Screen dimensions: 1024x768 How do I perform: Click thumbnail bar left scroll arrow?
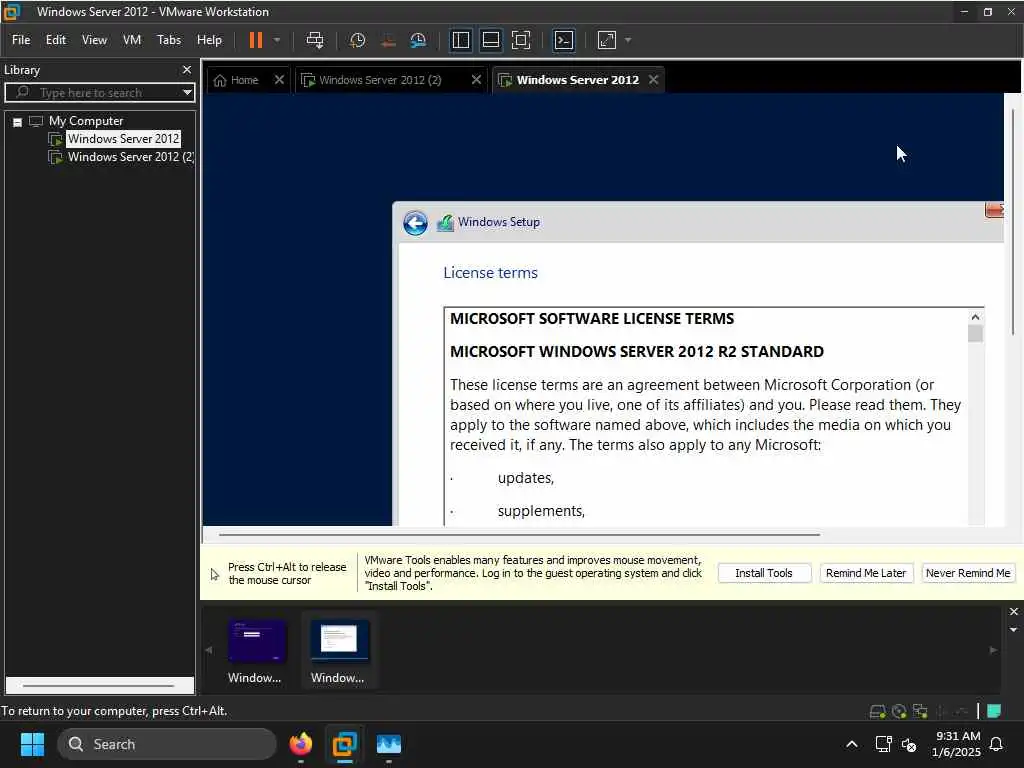[208, 650]
